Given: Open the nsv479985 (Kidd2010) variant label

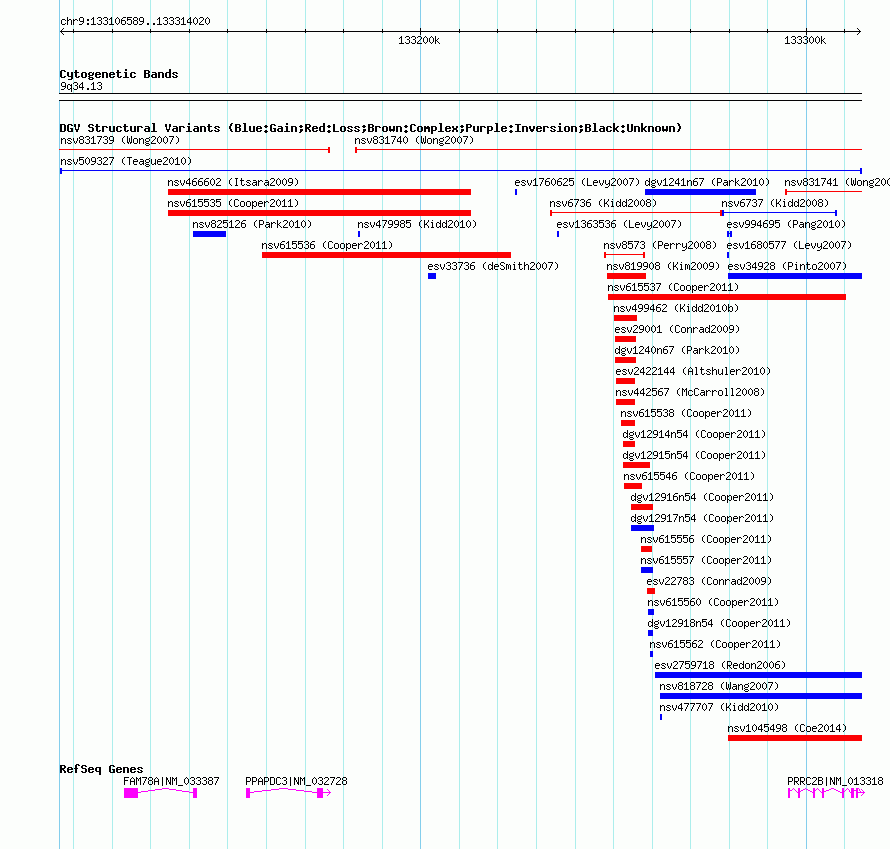Looking at the screenshot, I should click(417, 224).
